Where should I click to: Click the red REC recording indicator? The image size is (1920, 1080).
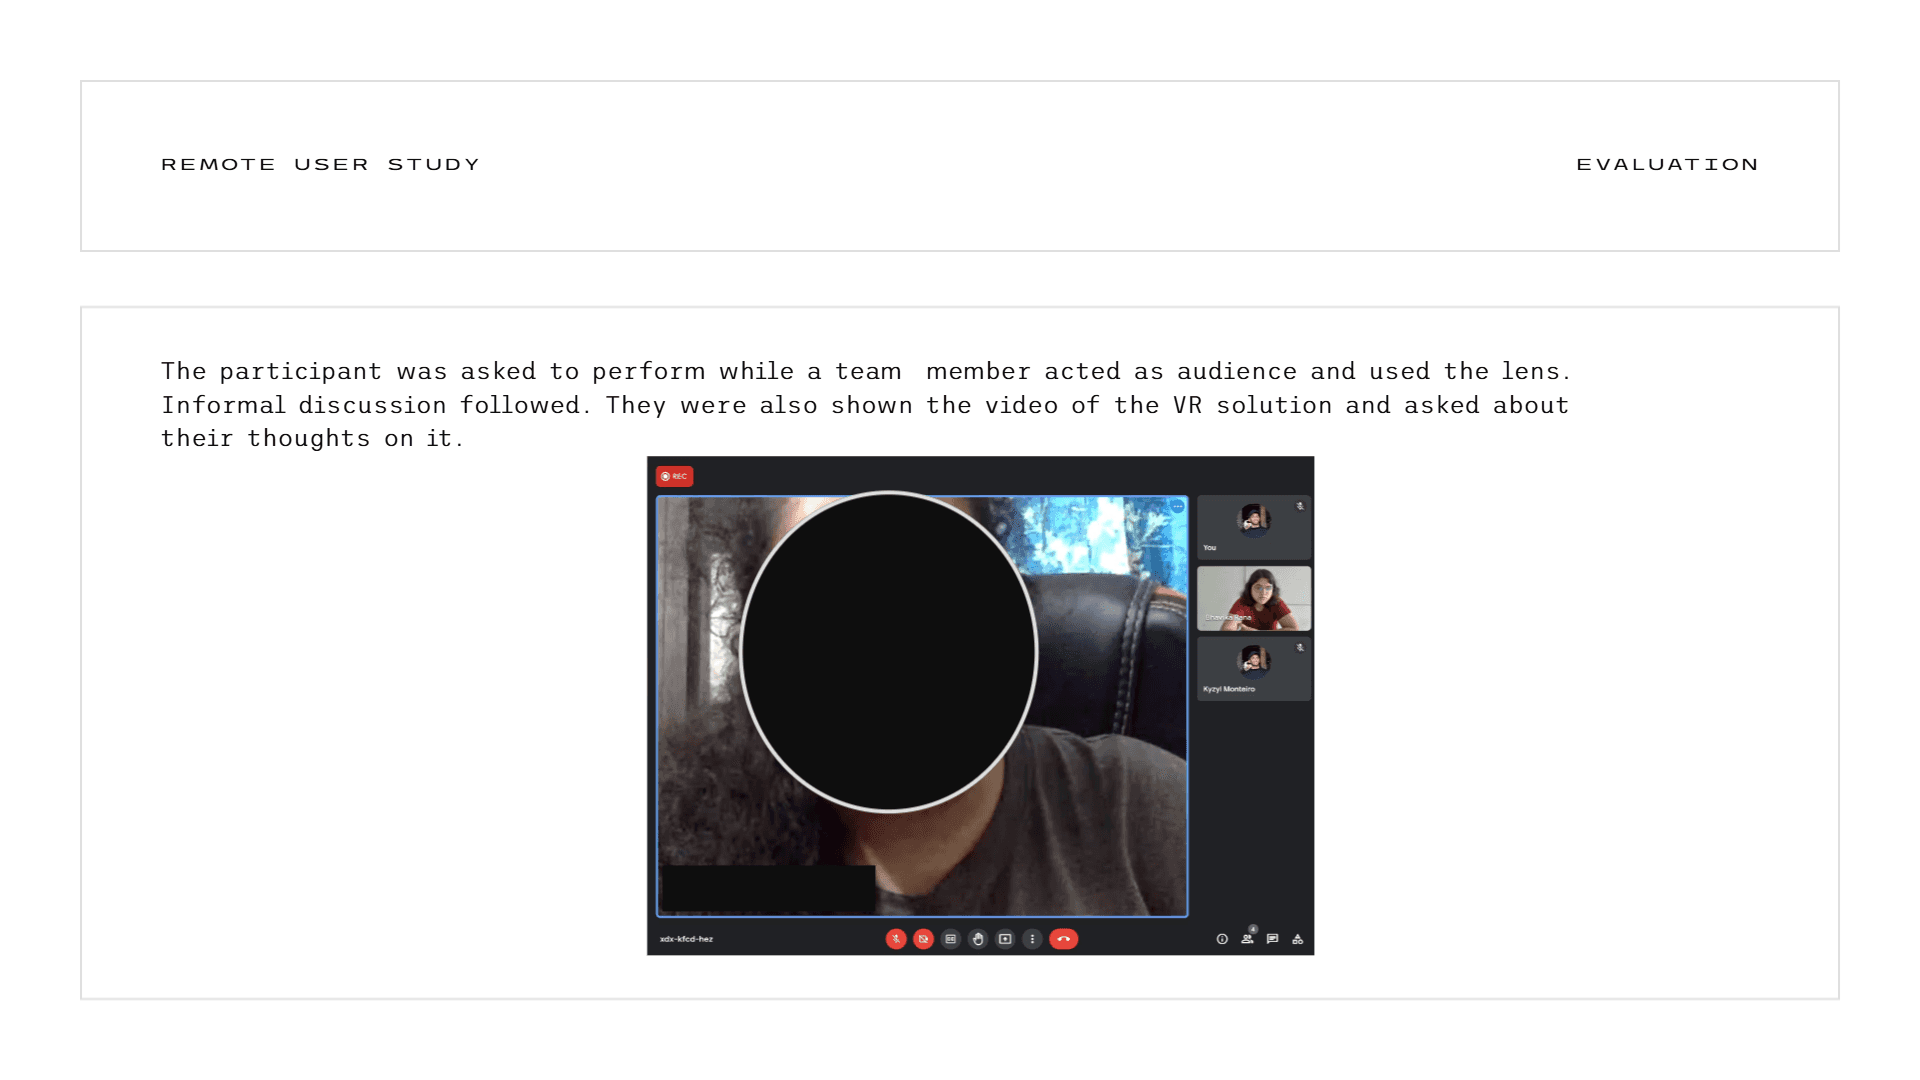pyautogui.click(x=674, y=477)
